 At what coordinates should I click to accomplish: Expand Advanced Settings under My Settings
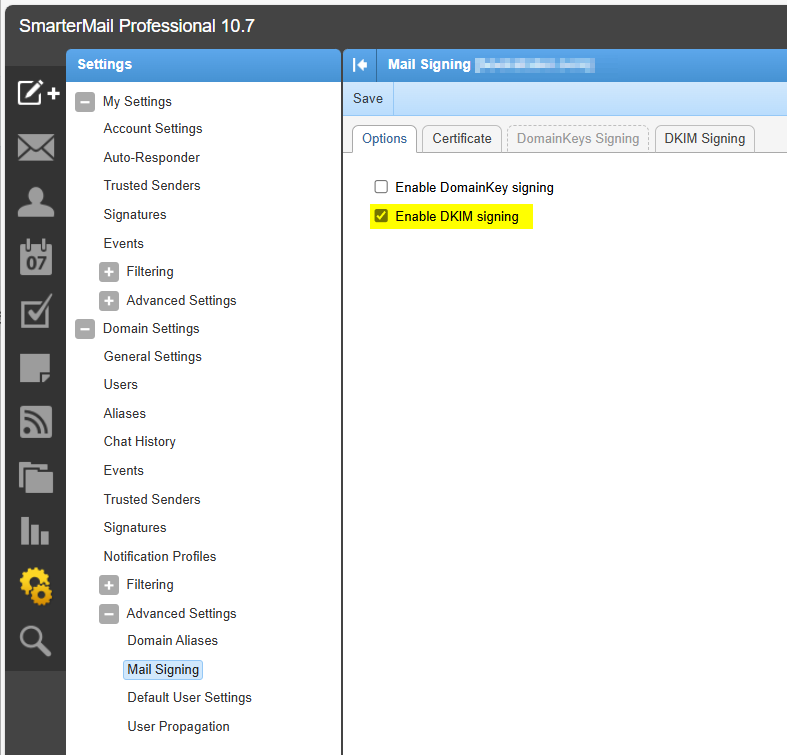(109, 301)
